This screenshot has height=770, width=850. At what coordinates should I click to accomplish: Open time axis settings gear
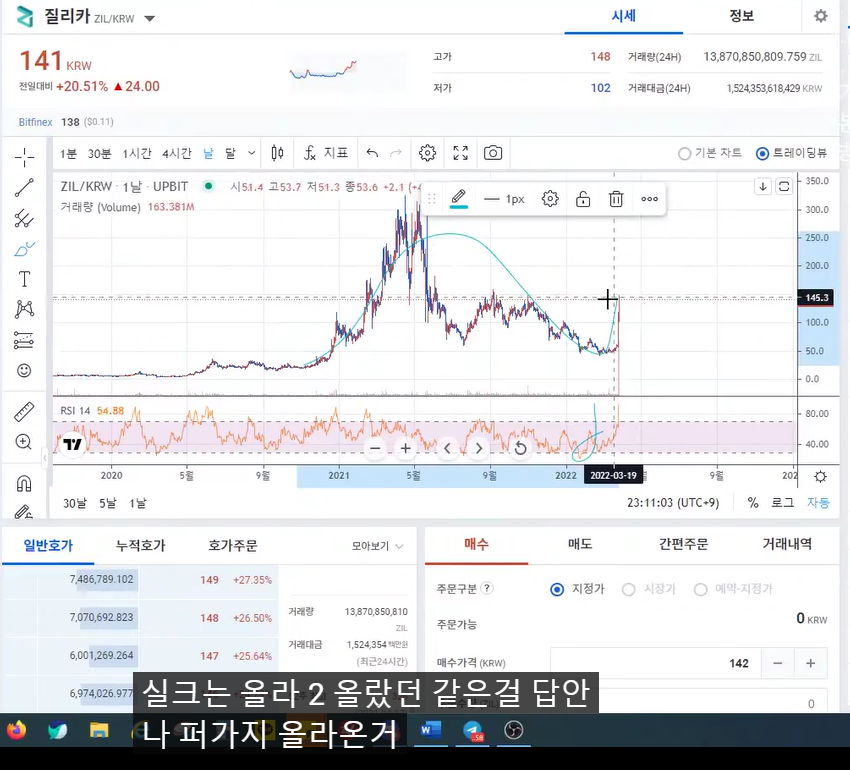[x=820, y=477]
